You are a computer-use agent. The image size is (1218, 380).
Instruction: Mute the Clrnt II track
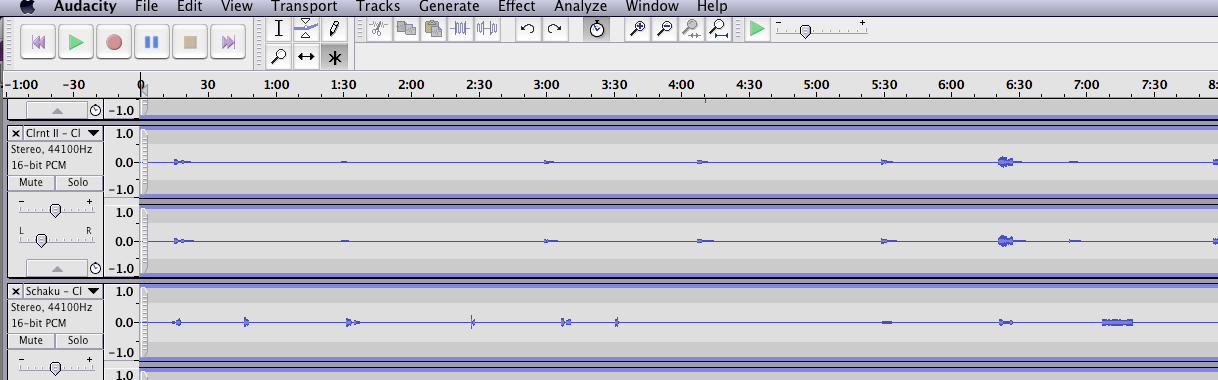pos(31,183)
